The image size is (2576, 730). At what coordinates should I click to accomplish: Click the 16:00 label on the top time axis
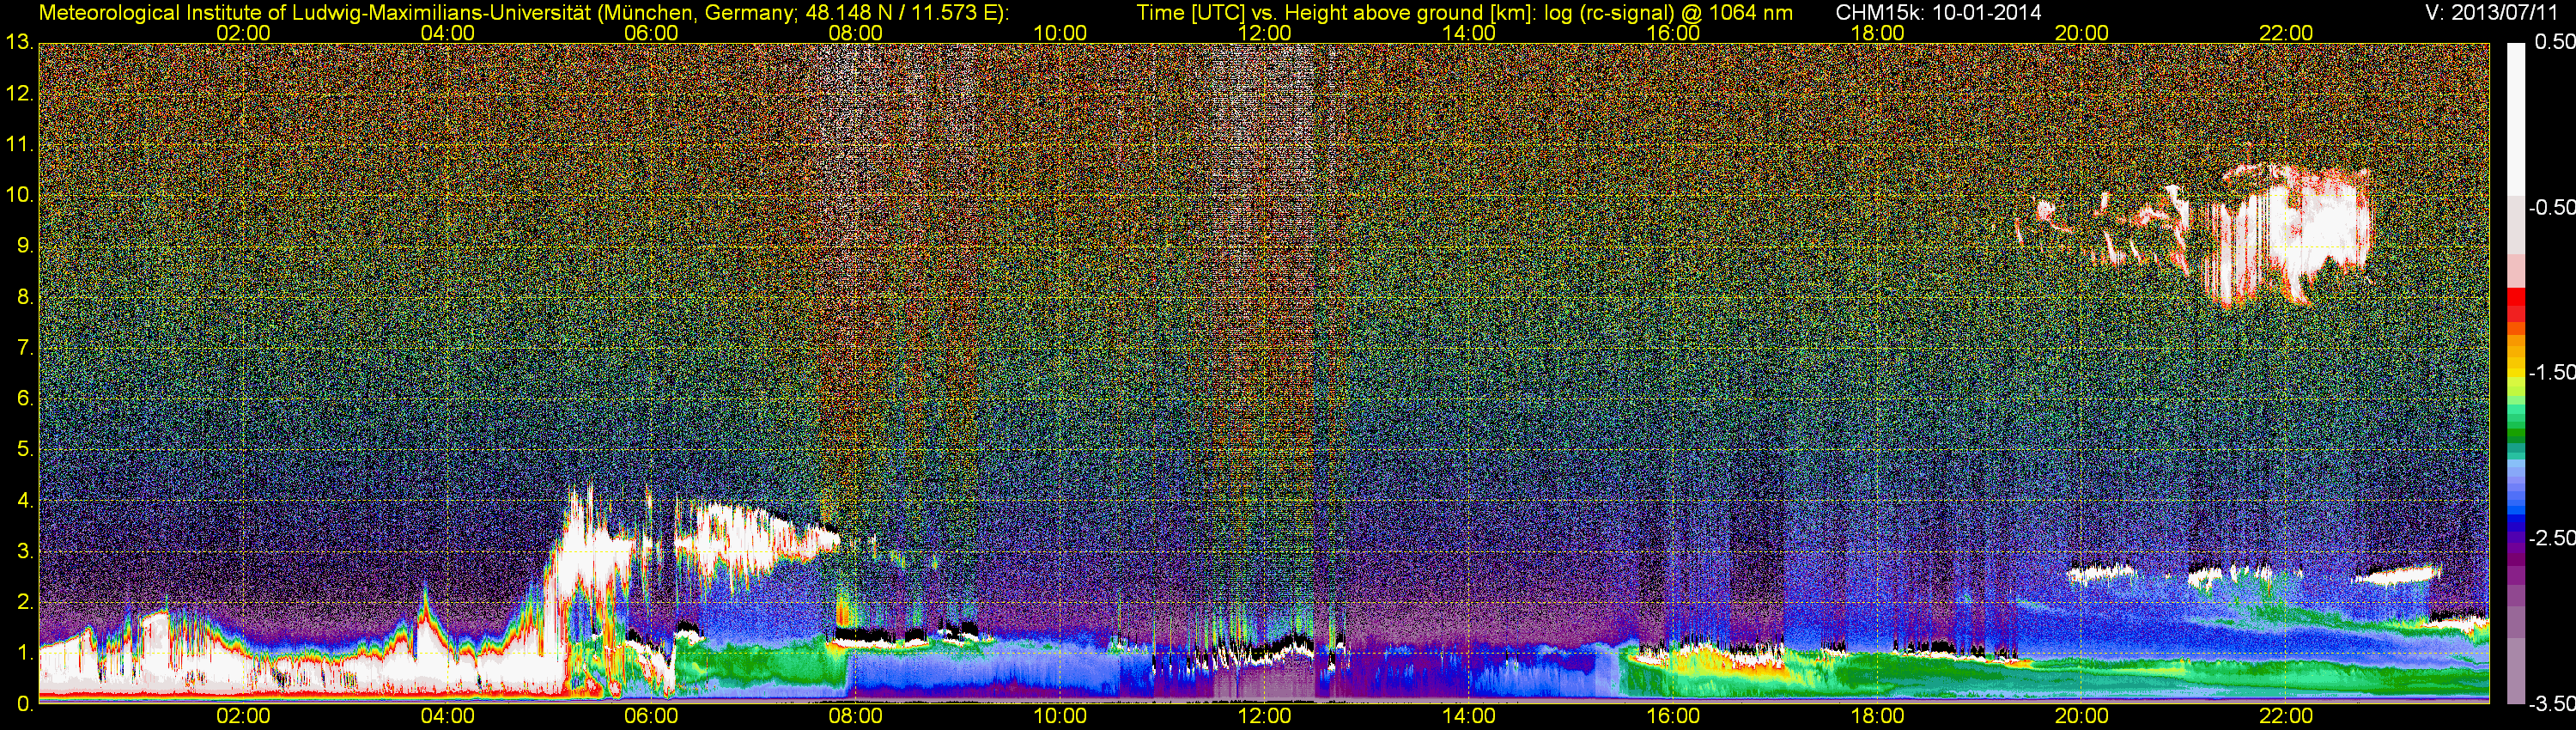click(1673, 33)
